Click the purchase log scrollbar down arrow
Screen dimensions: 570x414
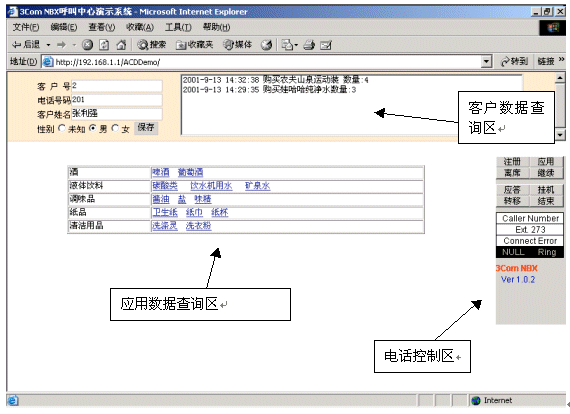[x=560, y=135]
